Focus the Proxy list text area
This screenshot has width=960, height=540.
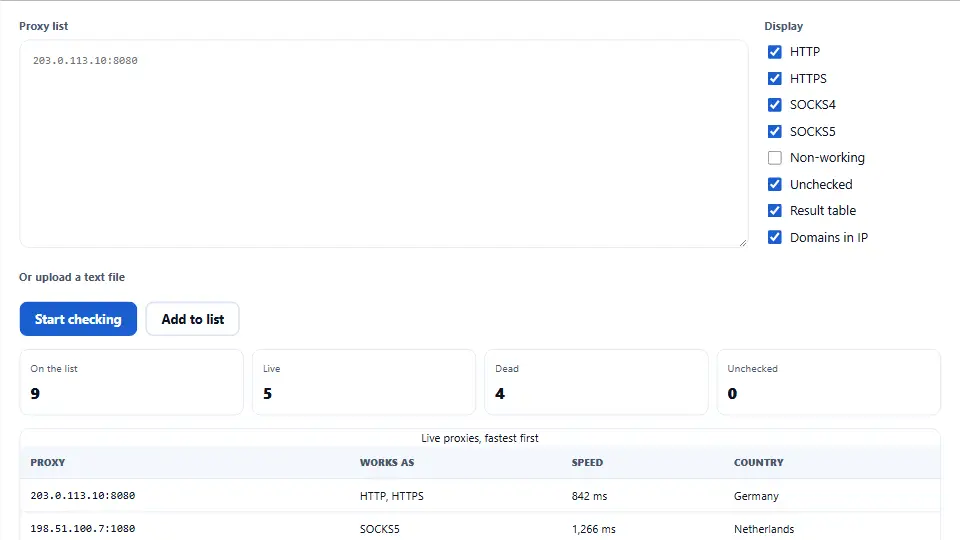[384, 144]
